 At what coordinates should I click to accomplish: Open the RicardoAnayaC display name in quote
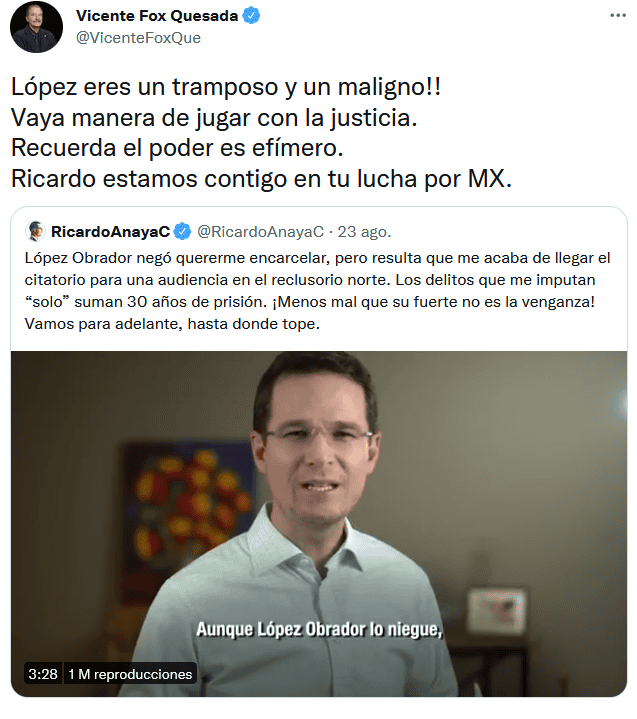click(x=111, y=232)
